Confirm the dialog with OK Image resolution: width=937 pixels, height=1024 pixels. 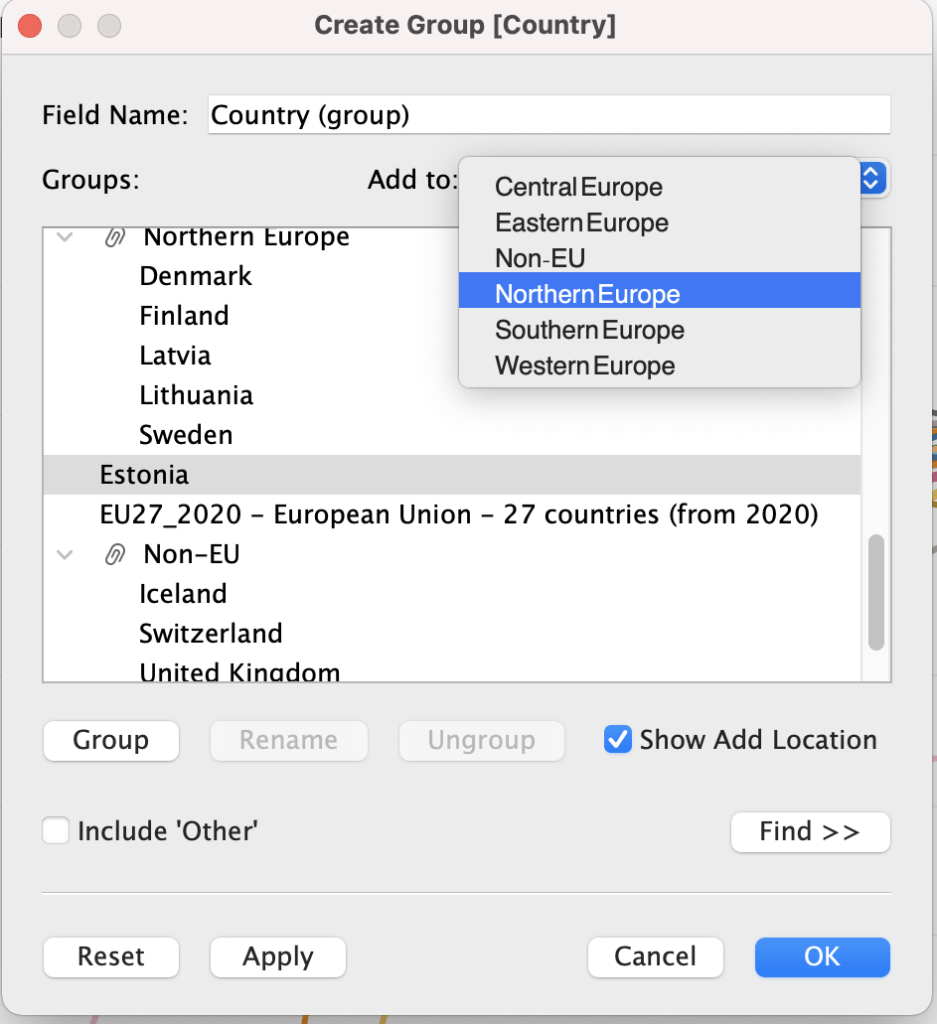click(x=821, y=957)
